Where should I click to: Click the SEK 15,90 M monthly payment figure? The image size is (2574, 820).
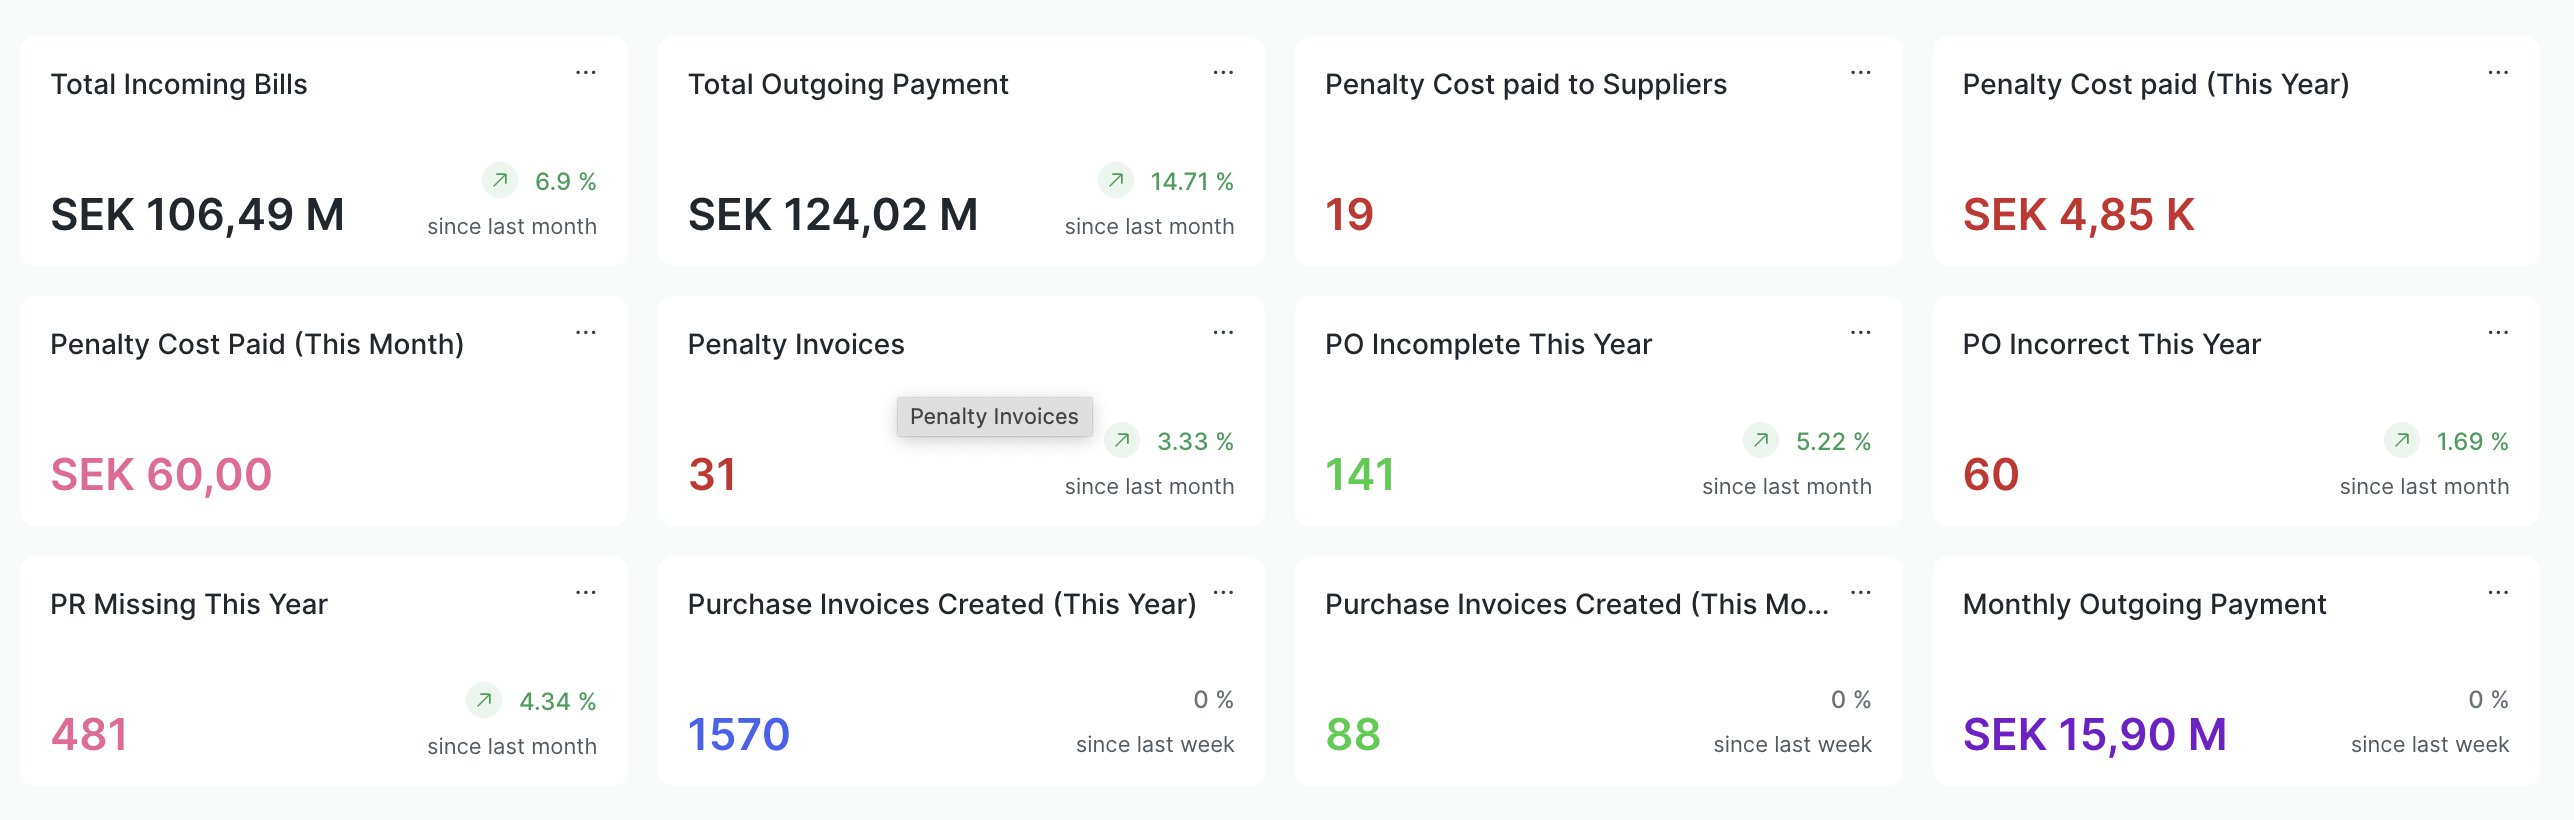[x=2094, y=735]
